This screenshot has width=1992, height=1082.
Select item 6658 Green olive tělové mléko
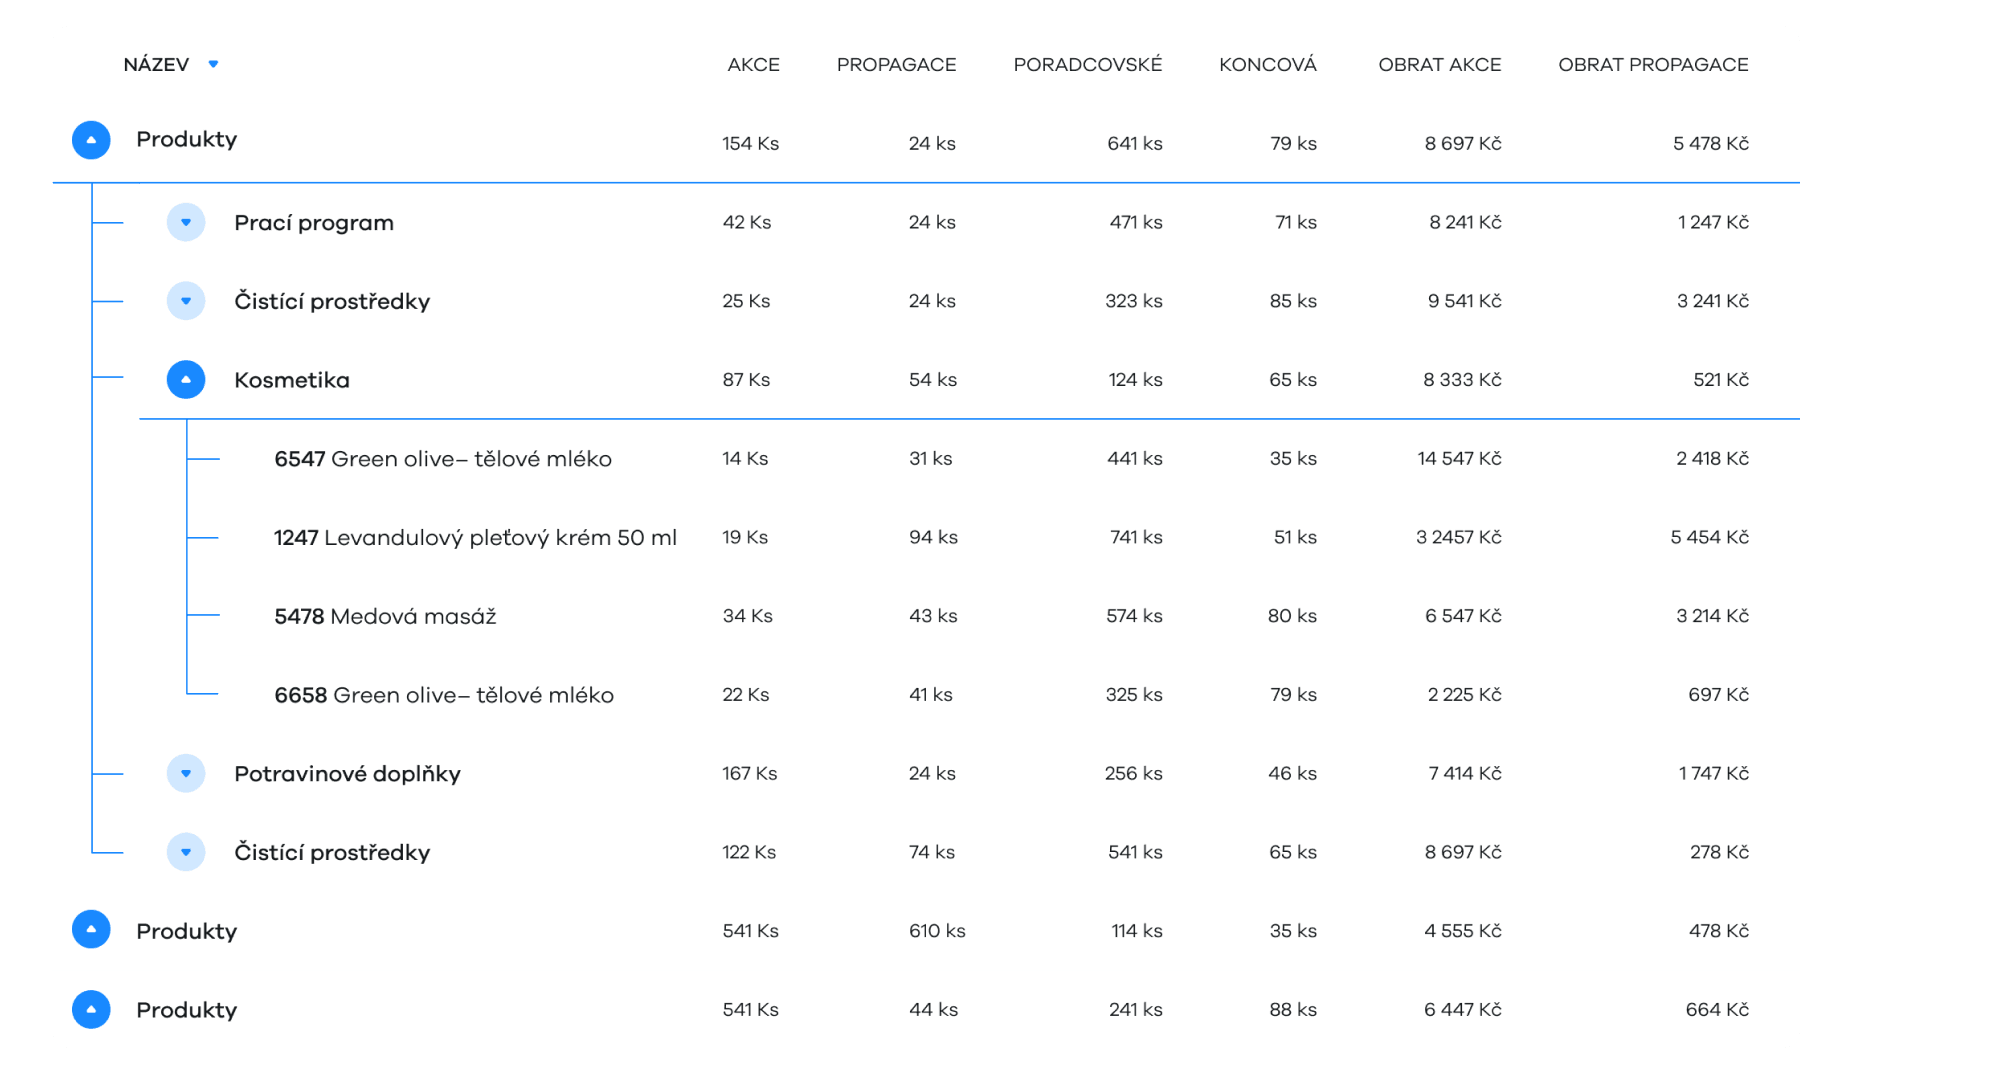pos(444,695)
